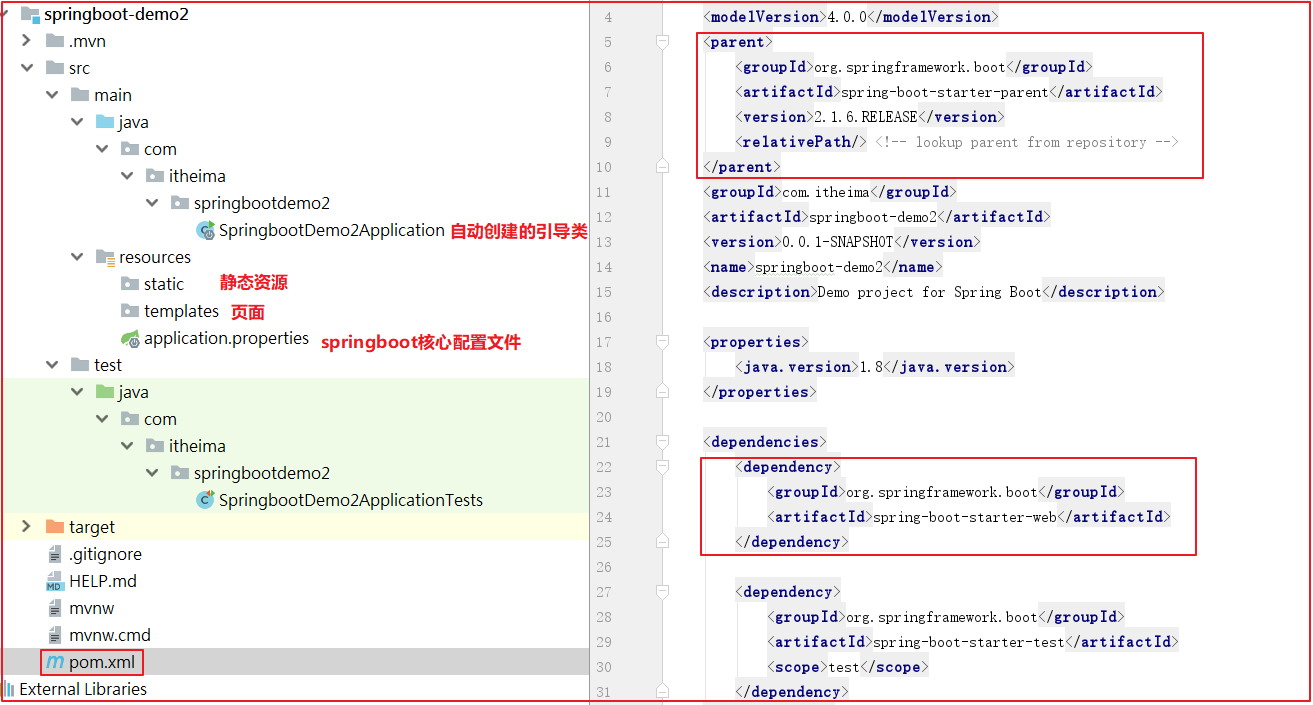Select the SpringbootDemo2ApplicationTests file name
1313x705 pixels.
[351, 500]
